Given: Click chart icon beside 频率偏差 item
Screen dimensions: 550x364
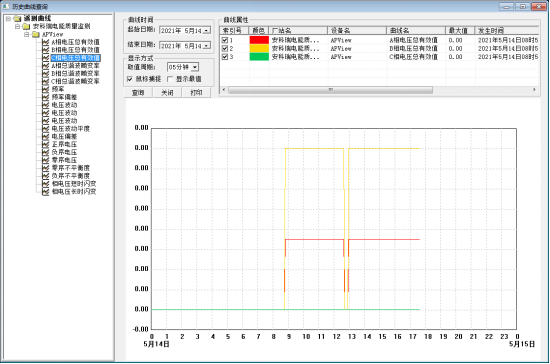Looking at the screenshot, I should [x=45, y=97].
